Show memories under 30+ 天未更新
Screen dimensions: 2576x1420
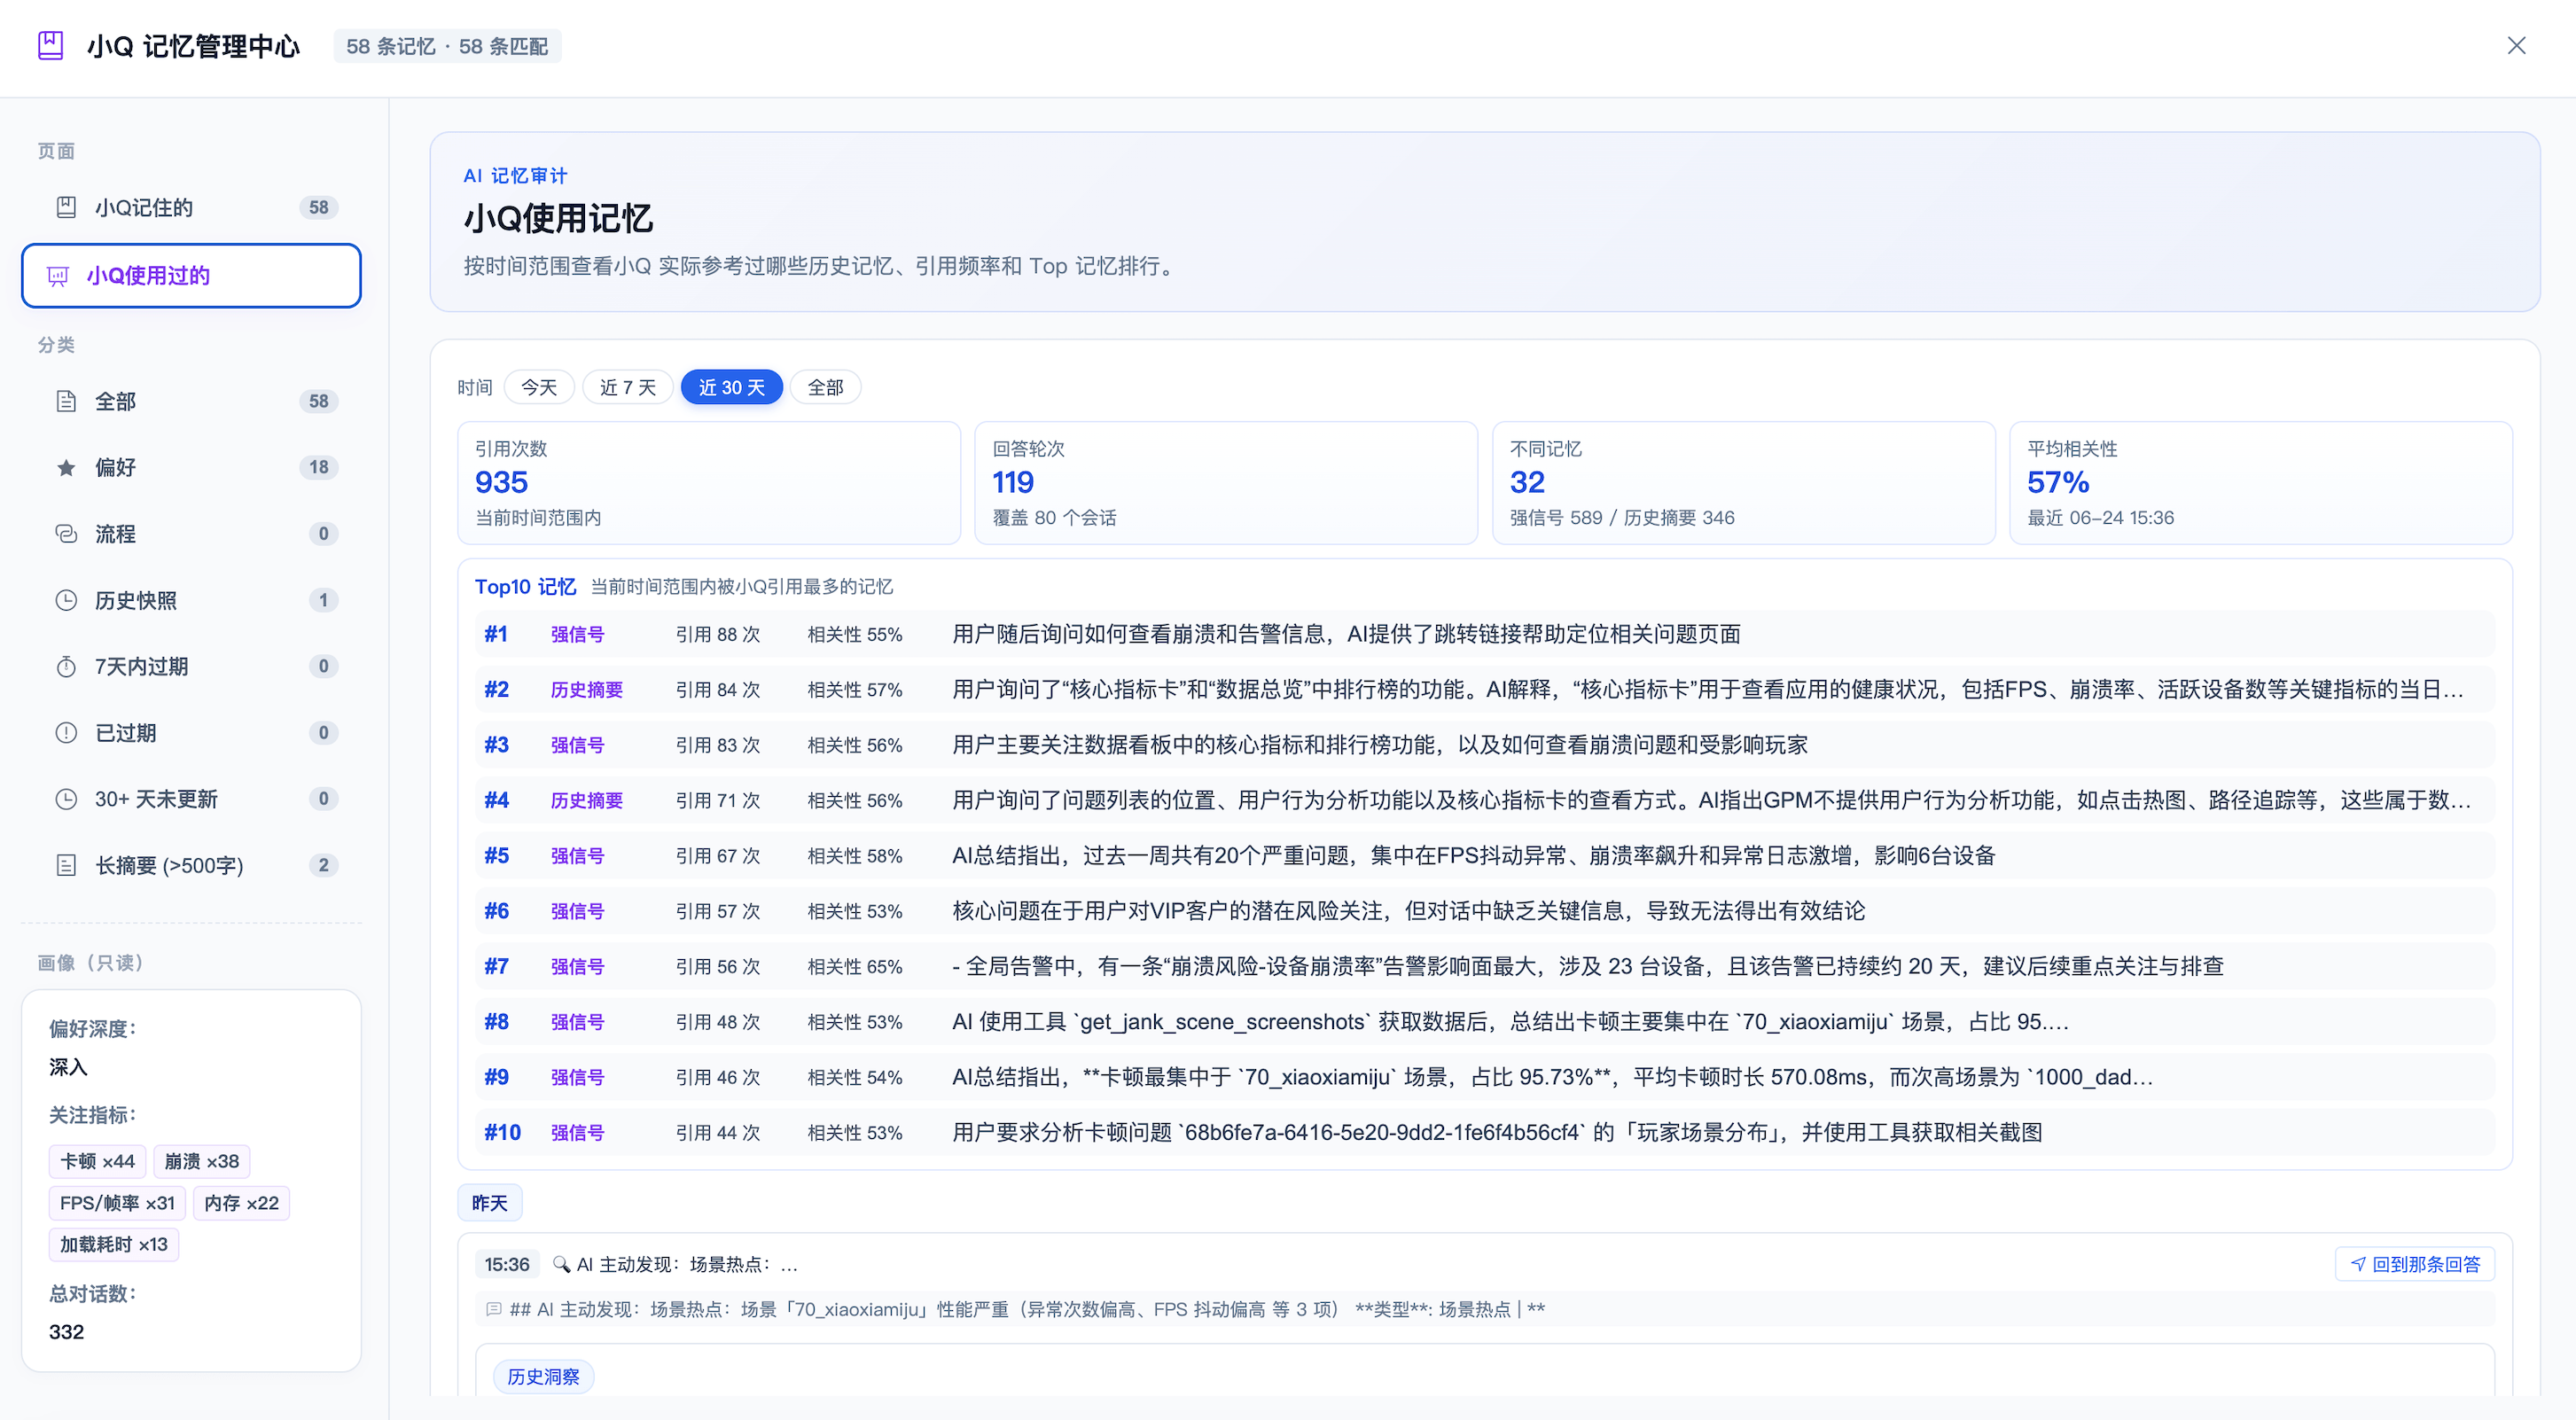click(x=191, y=799)
